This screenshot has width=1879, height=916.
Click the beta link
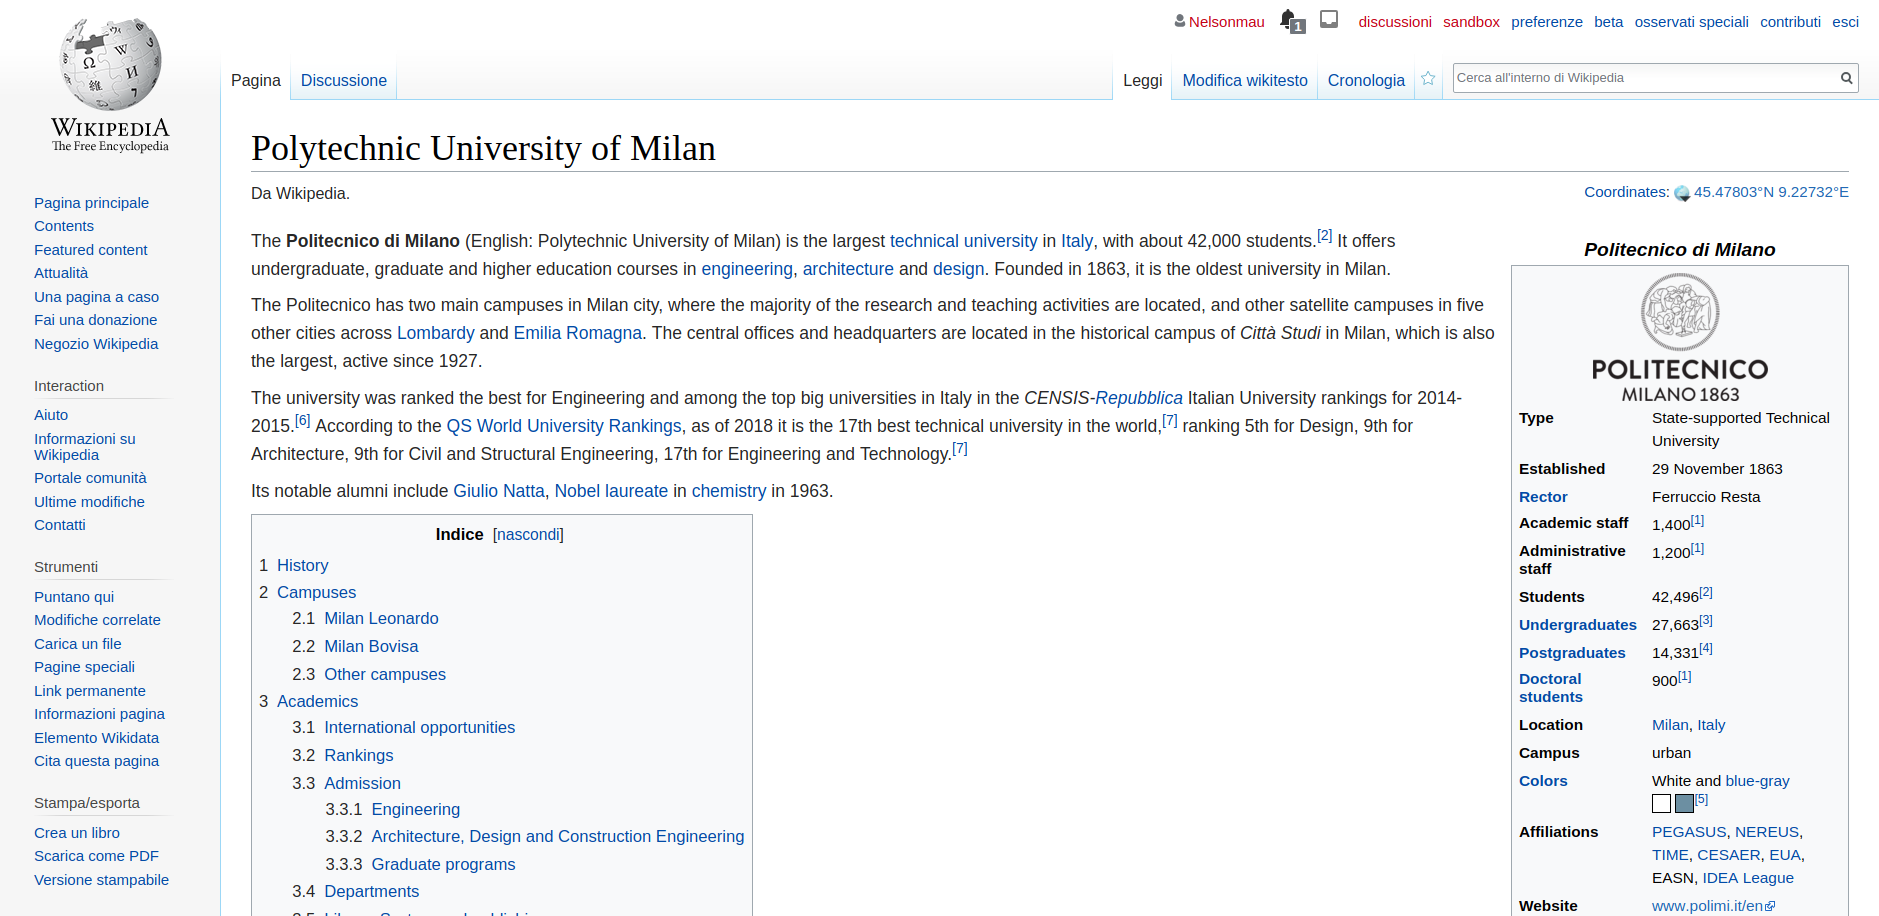1608,22
